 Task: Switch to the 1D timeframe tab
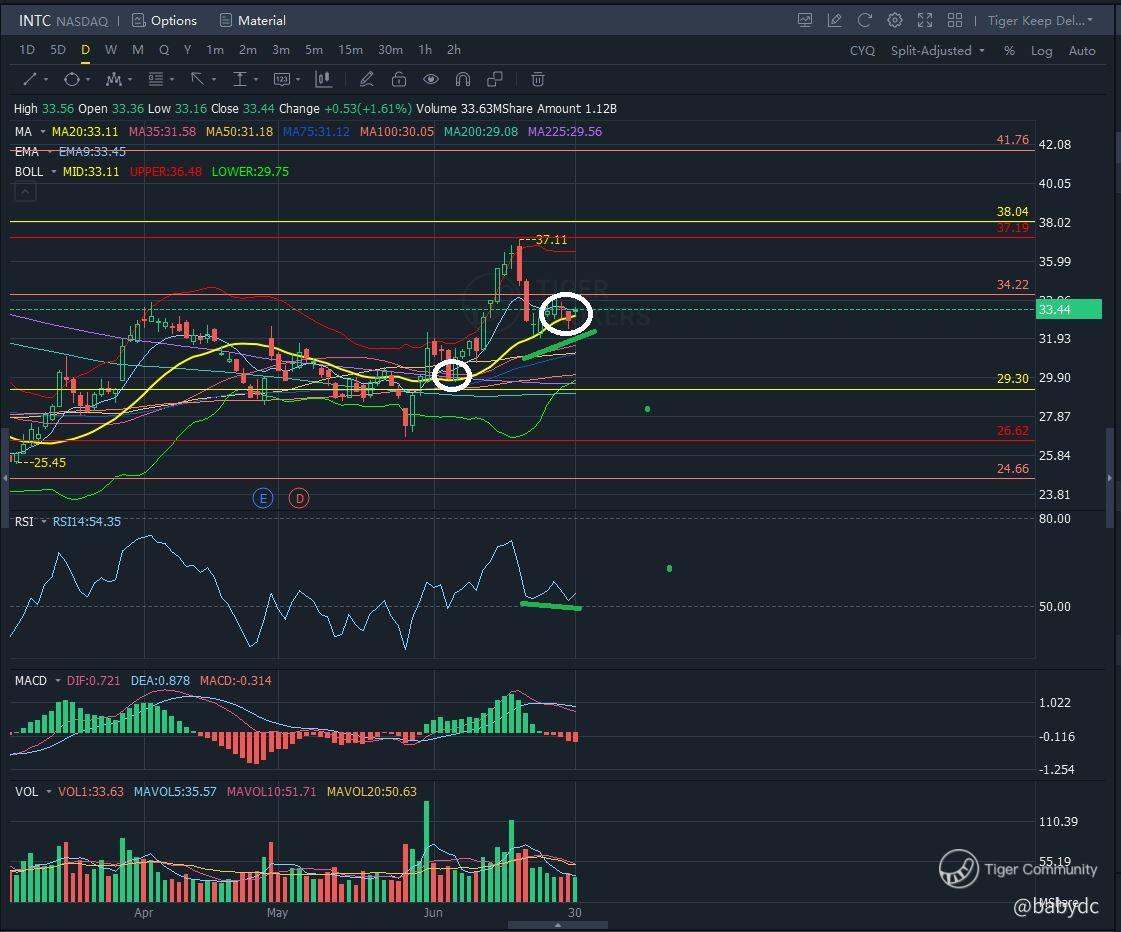pyautogui.click(x=26, y=50)
